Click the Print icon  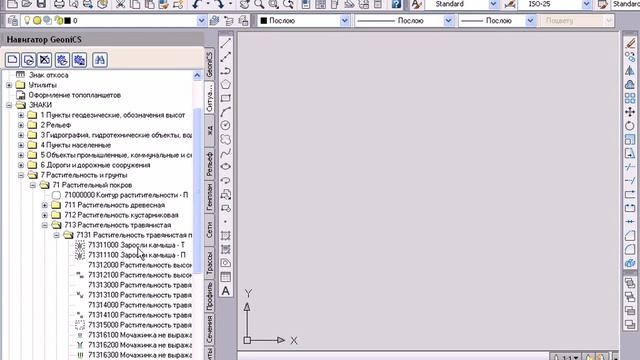(59, 4)
